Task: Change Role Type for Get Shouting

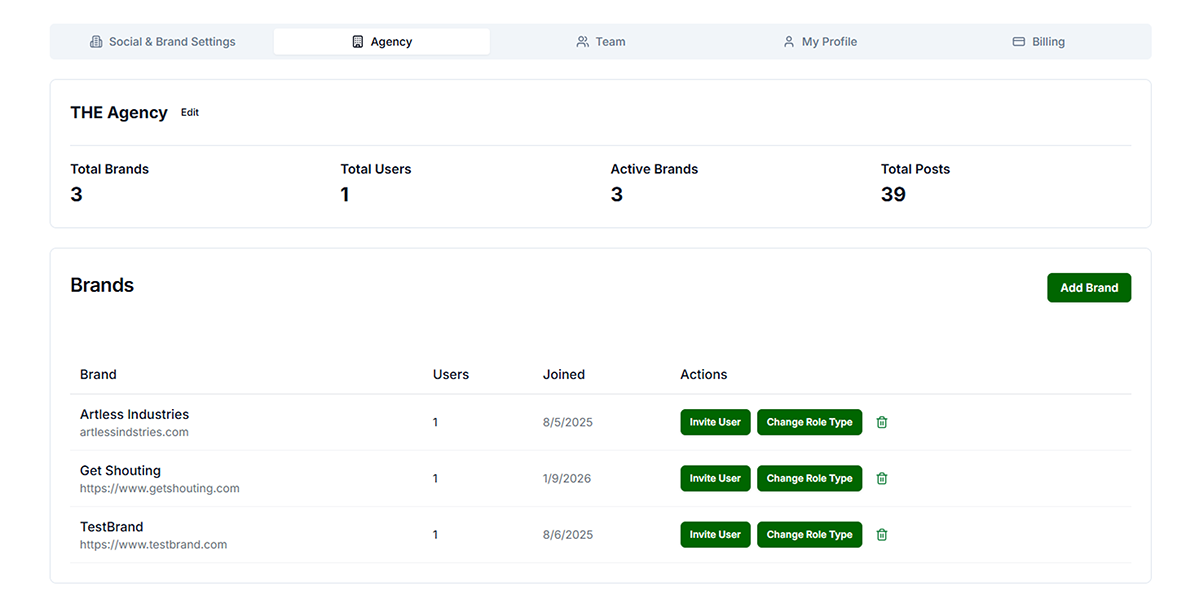Action: point(809,478)
